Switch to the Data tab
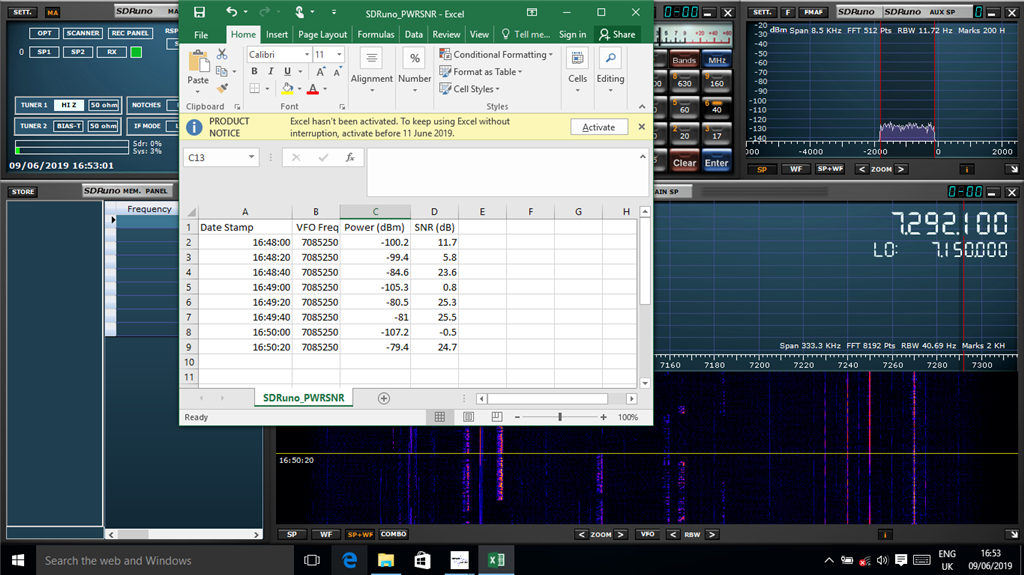The width and height of the screenshot is (1024, 575). pyautogui.click(x=413, y=35)
